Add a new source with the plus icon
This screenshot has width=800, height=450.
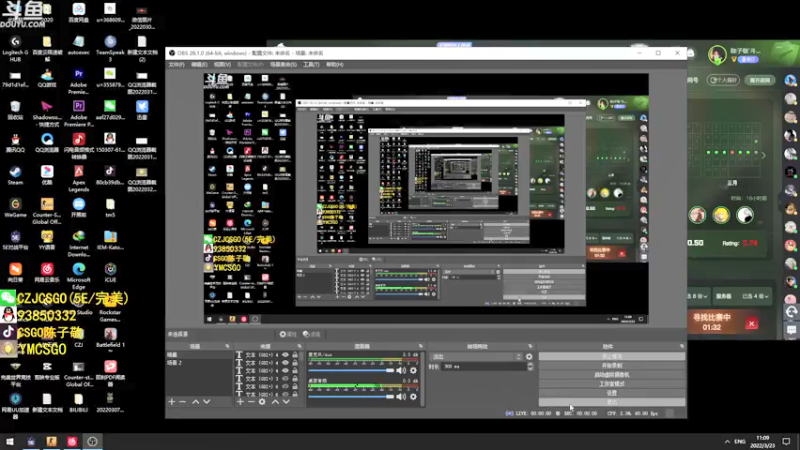[x=240, y=402]
